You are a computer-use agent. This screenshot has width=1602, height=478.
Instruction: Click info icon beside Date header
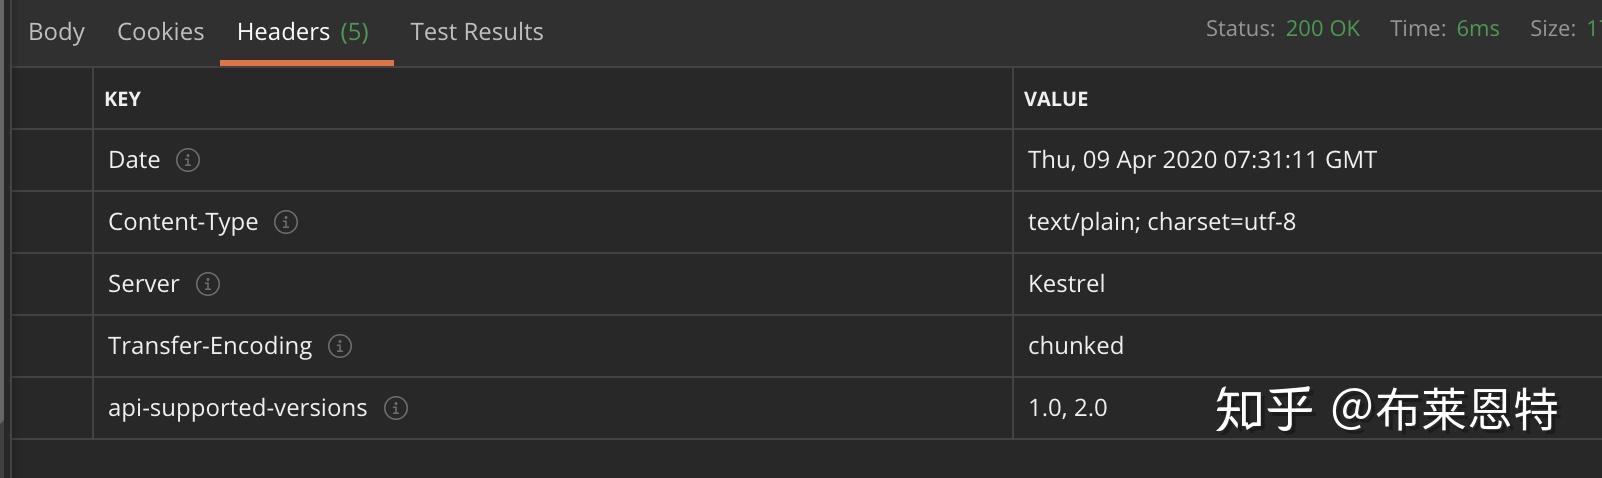pos(188,160)
